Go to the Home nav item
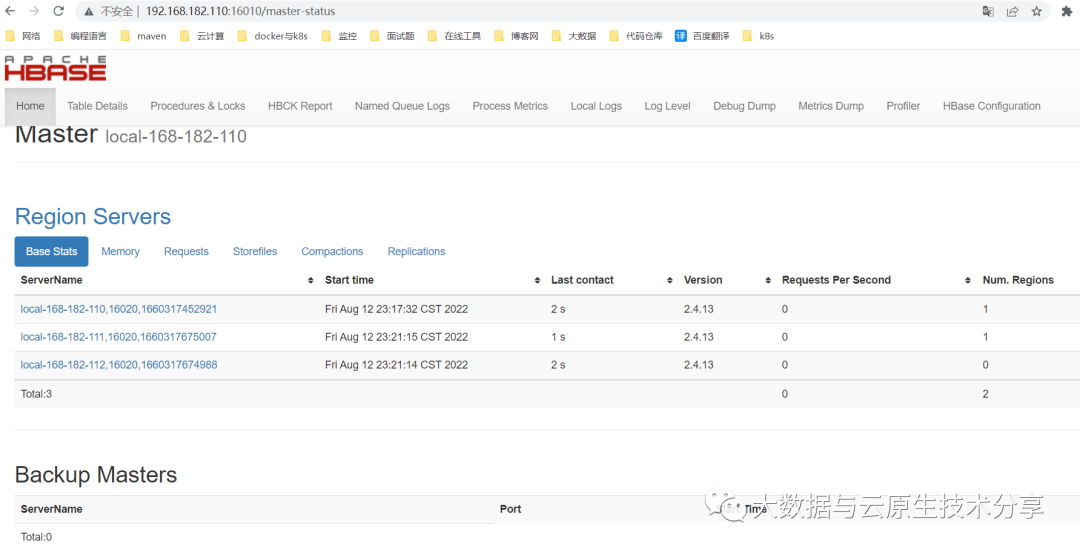Viewport: 1080px width, 554px height. point(30,106)
